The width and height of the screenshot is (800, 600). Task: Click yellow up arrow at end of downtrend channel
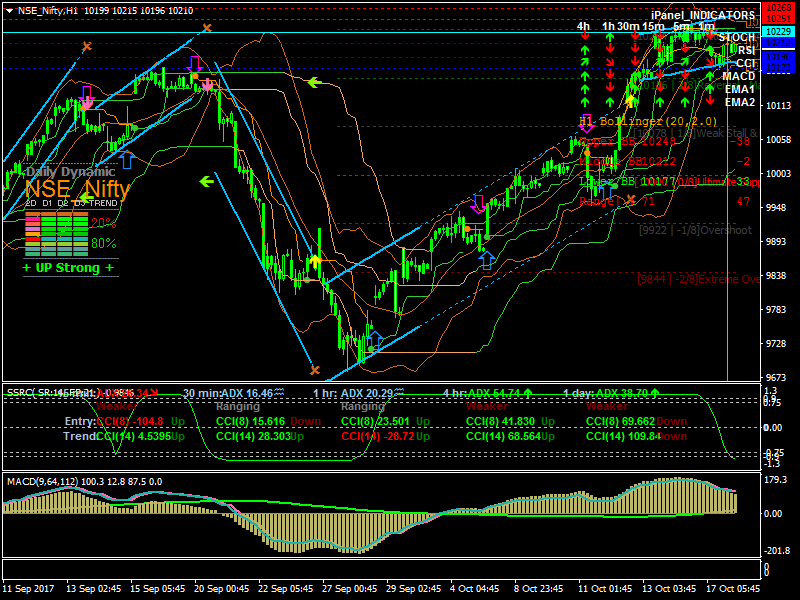[315, 261]
